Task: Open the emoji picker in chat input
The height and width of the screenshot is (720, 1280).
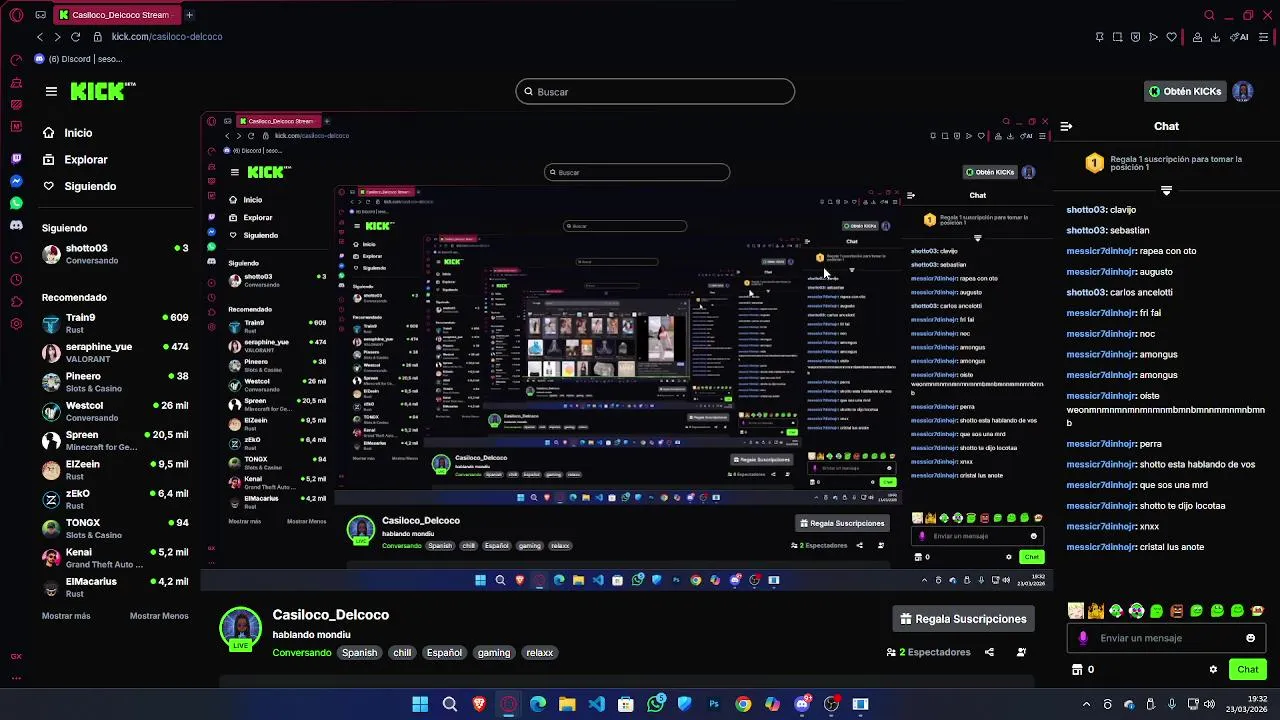Action: coord(1250,638)
